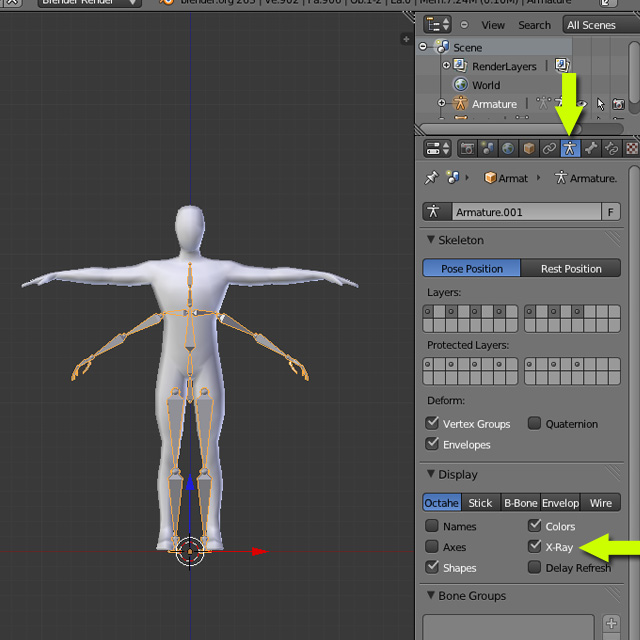Viewport: 640px width, 640px height.
Task: Expand the RenderLayers tree node
Action: coord(446,65)
